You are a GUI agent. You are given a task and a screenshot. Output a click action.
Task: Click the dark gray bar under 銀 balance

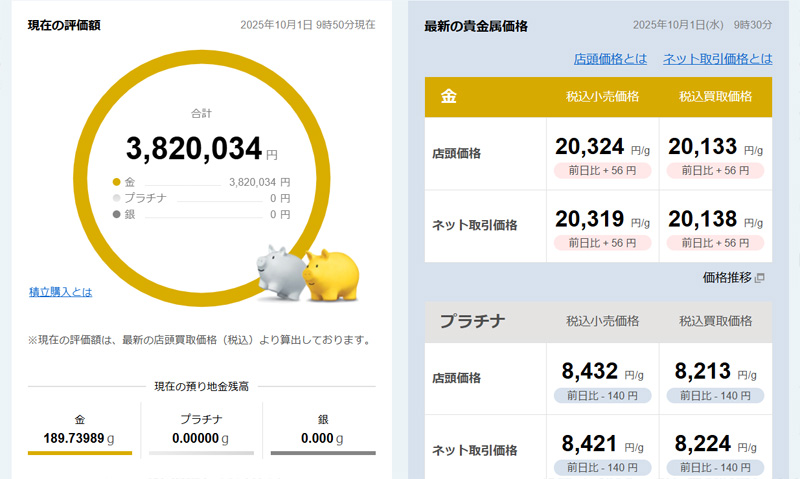point(322,453)
